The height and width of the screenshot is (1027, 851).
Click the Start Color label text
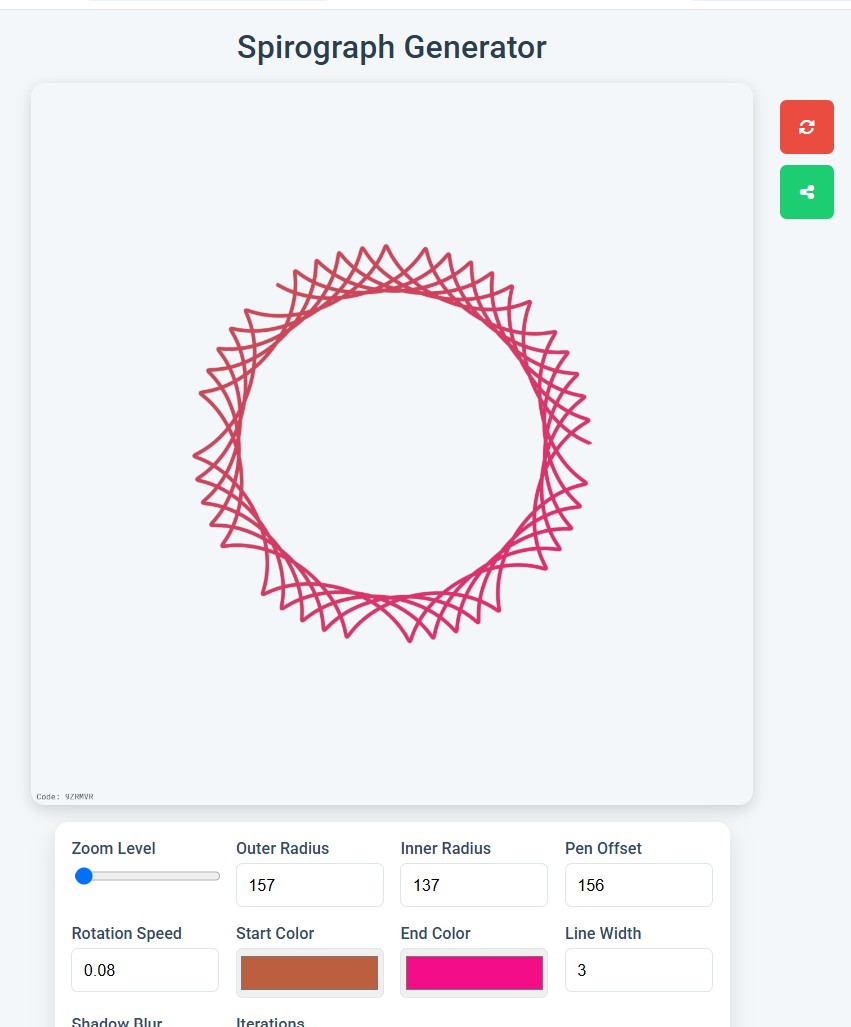pyautogui.click(x=275, y=933)
